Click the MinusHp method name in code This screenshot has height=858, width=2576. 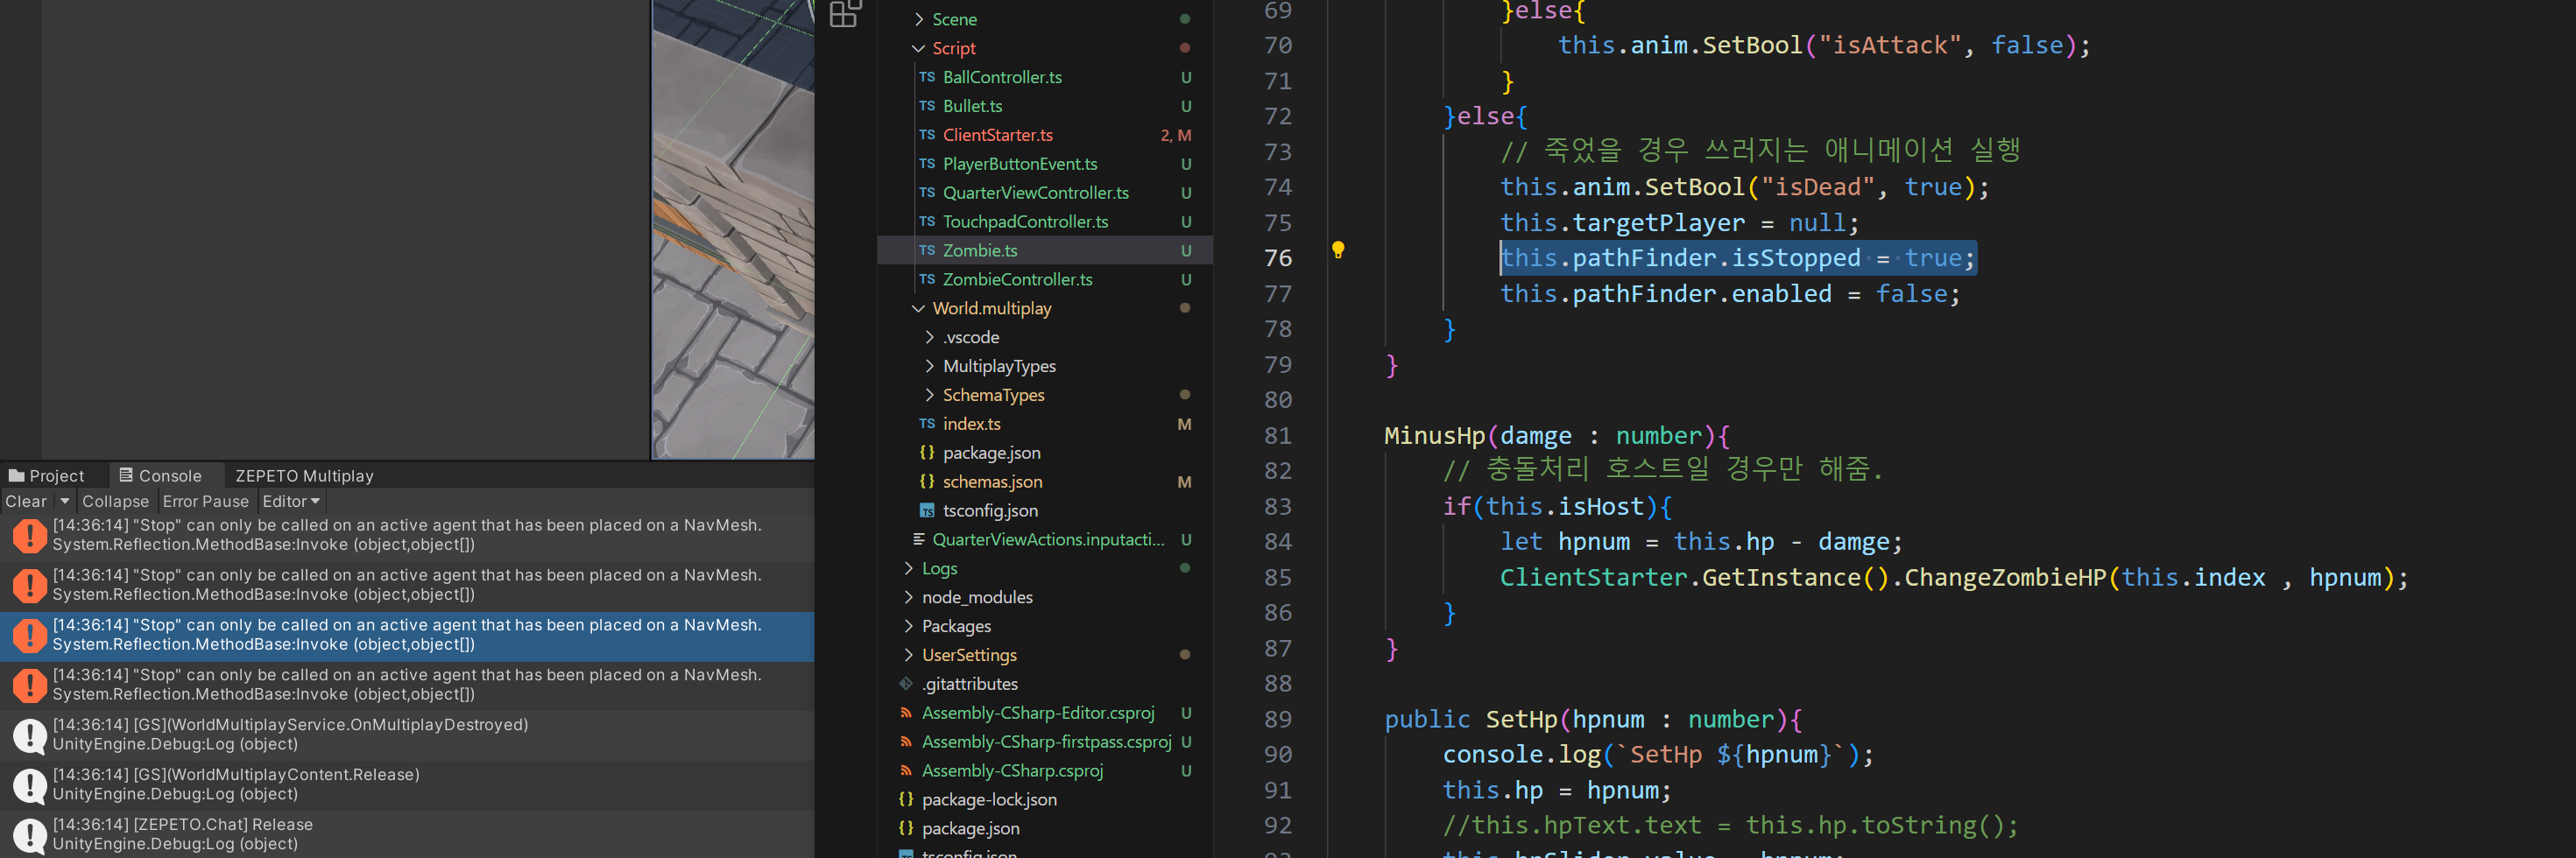click(x=1434, y=436)
